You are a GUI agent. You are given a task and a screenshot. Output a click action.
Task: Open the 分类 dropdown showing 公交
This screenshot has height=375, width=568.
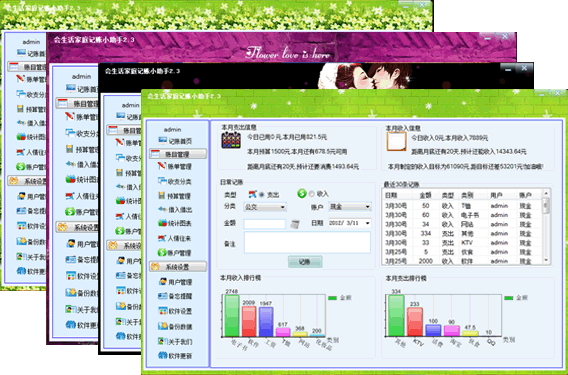click(x=265, y=207)
